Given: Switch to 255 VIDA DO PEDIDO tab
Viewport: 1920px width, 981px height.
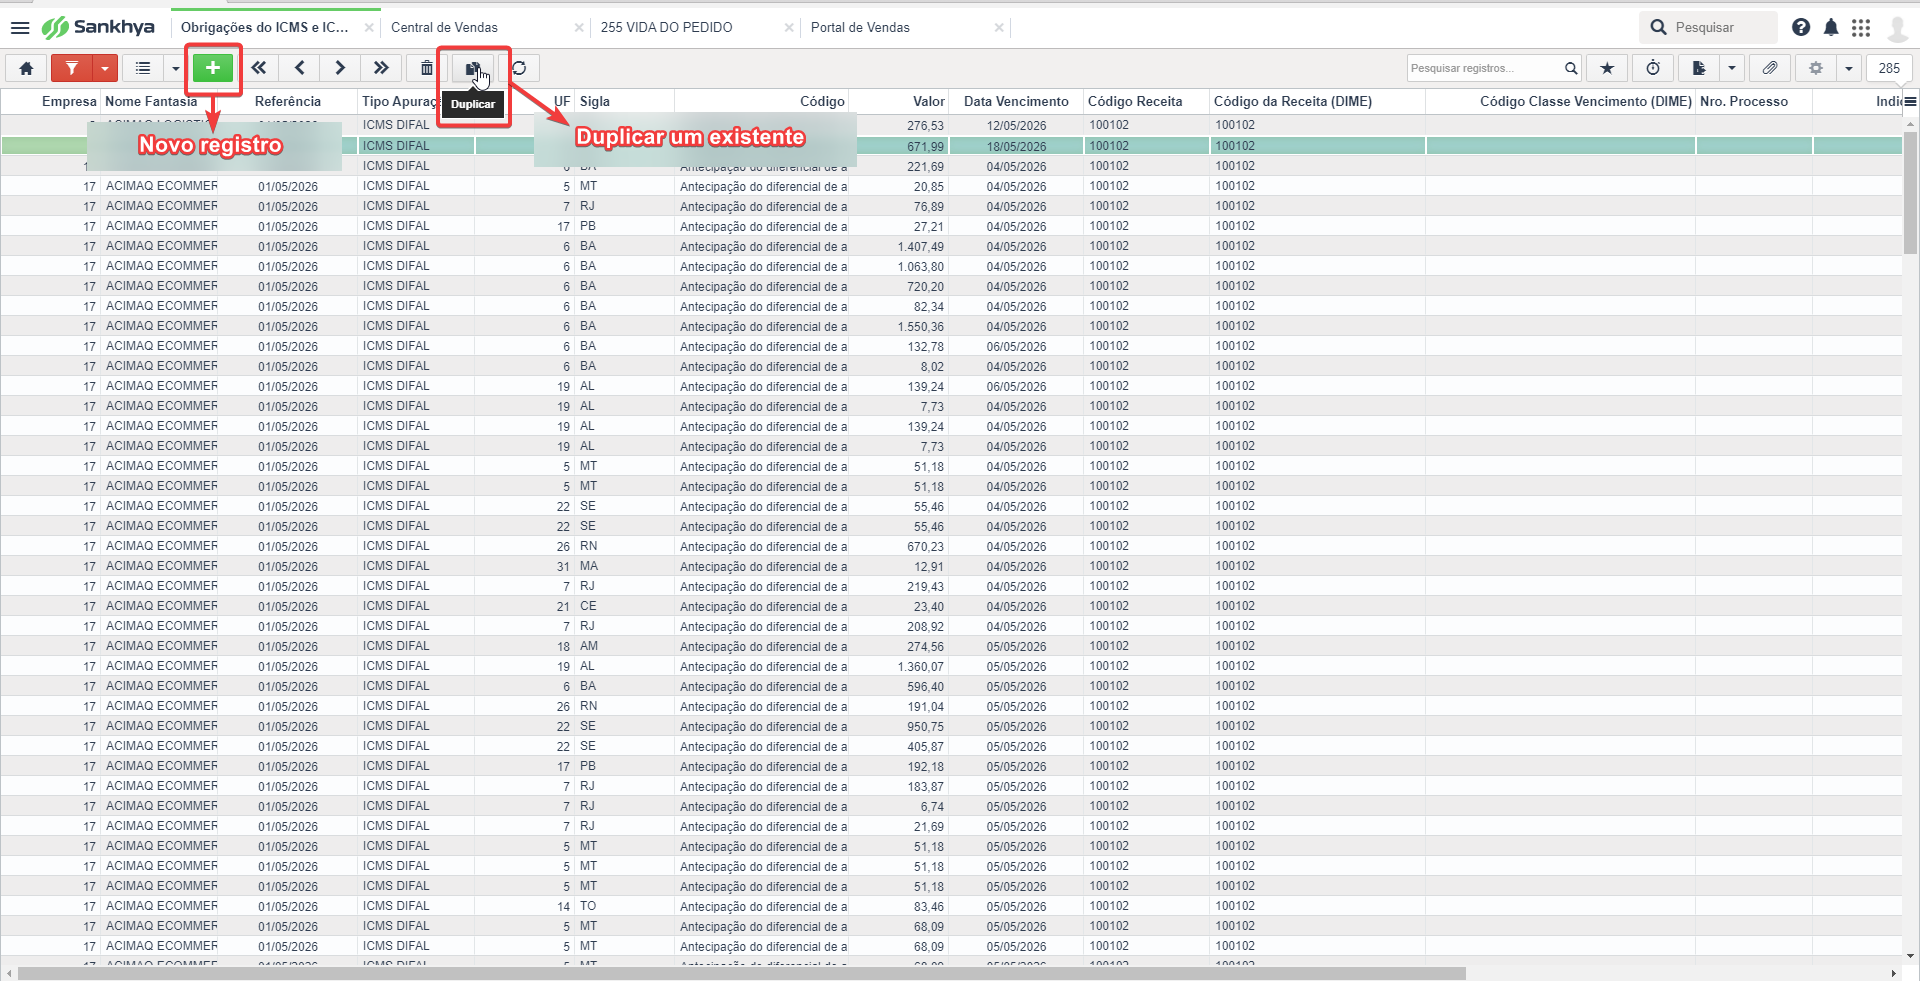Looking at the screenshot, I should [666, 27].
